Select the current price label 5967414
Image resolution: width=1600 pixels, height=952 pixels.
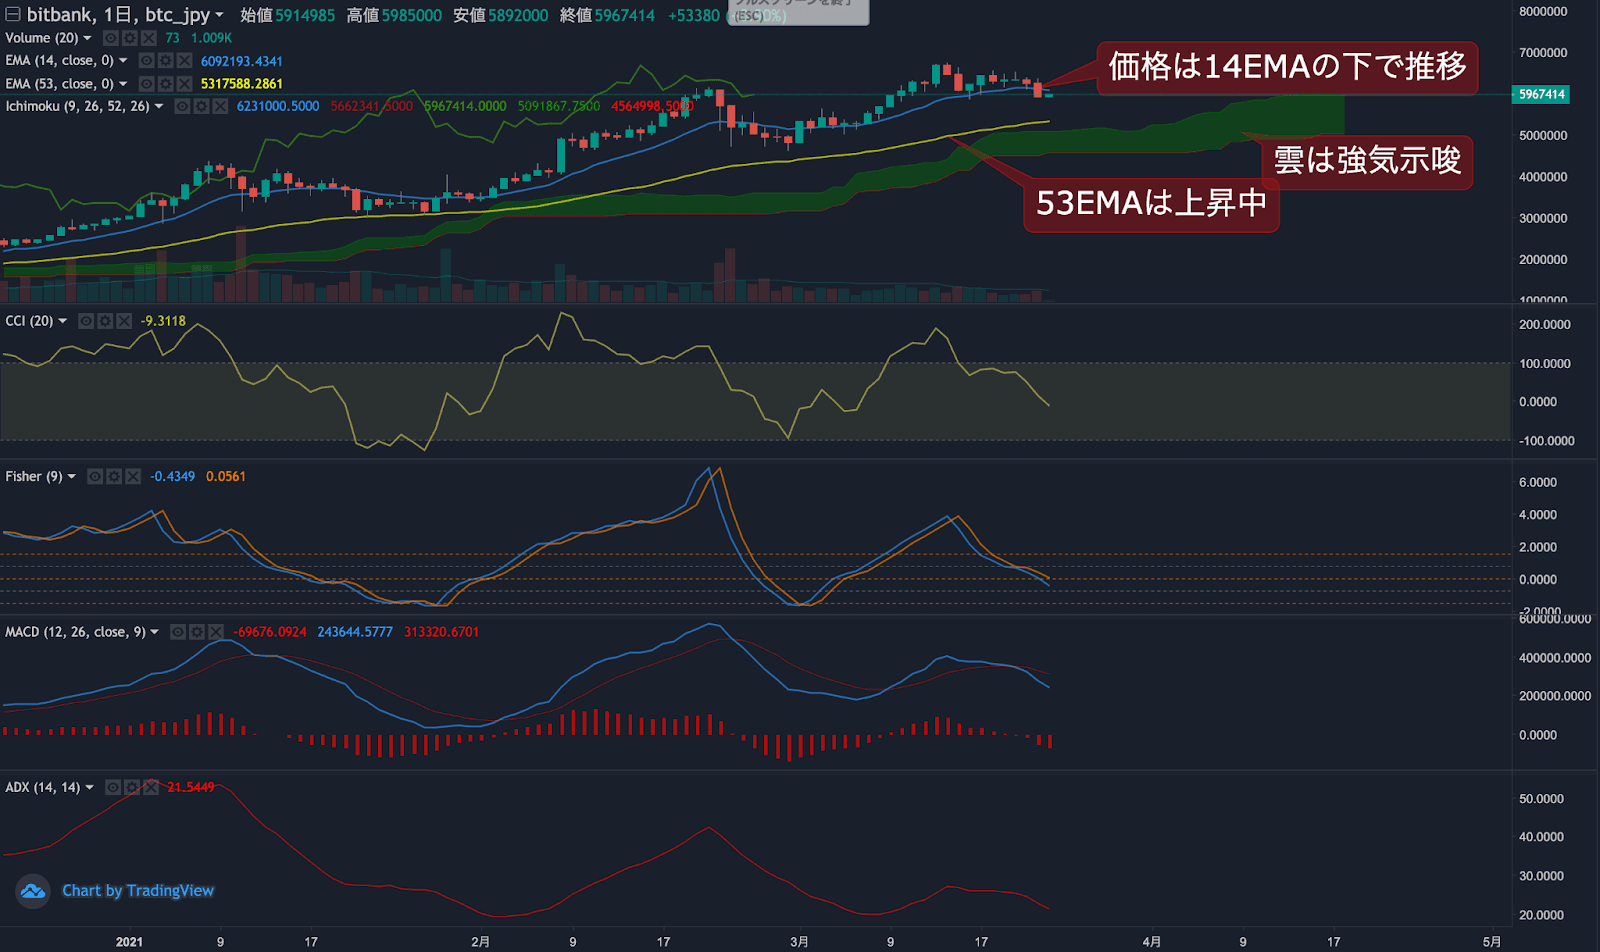(1541, 95)
